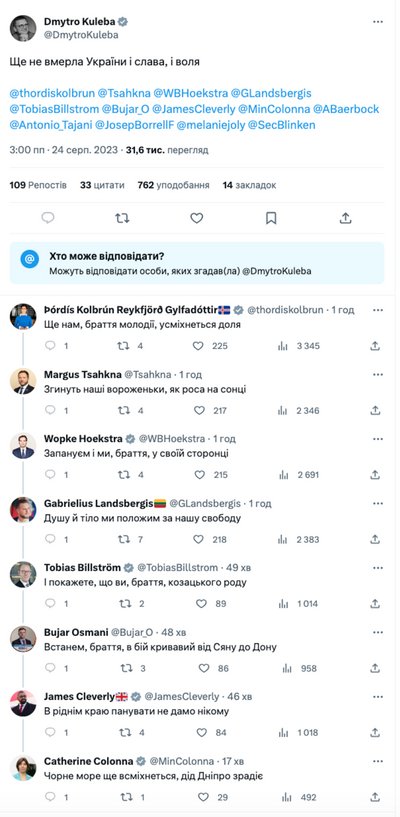Open Catherine Colonna's profile avatar

click(23, 768)
